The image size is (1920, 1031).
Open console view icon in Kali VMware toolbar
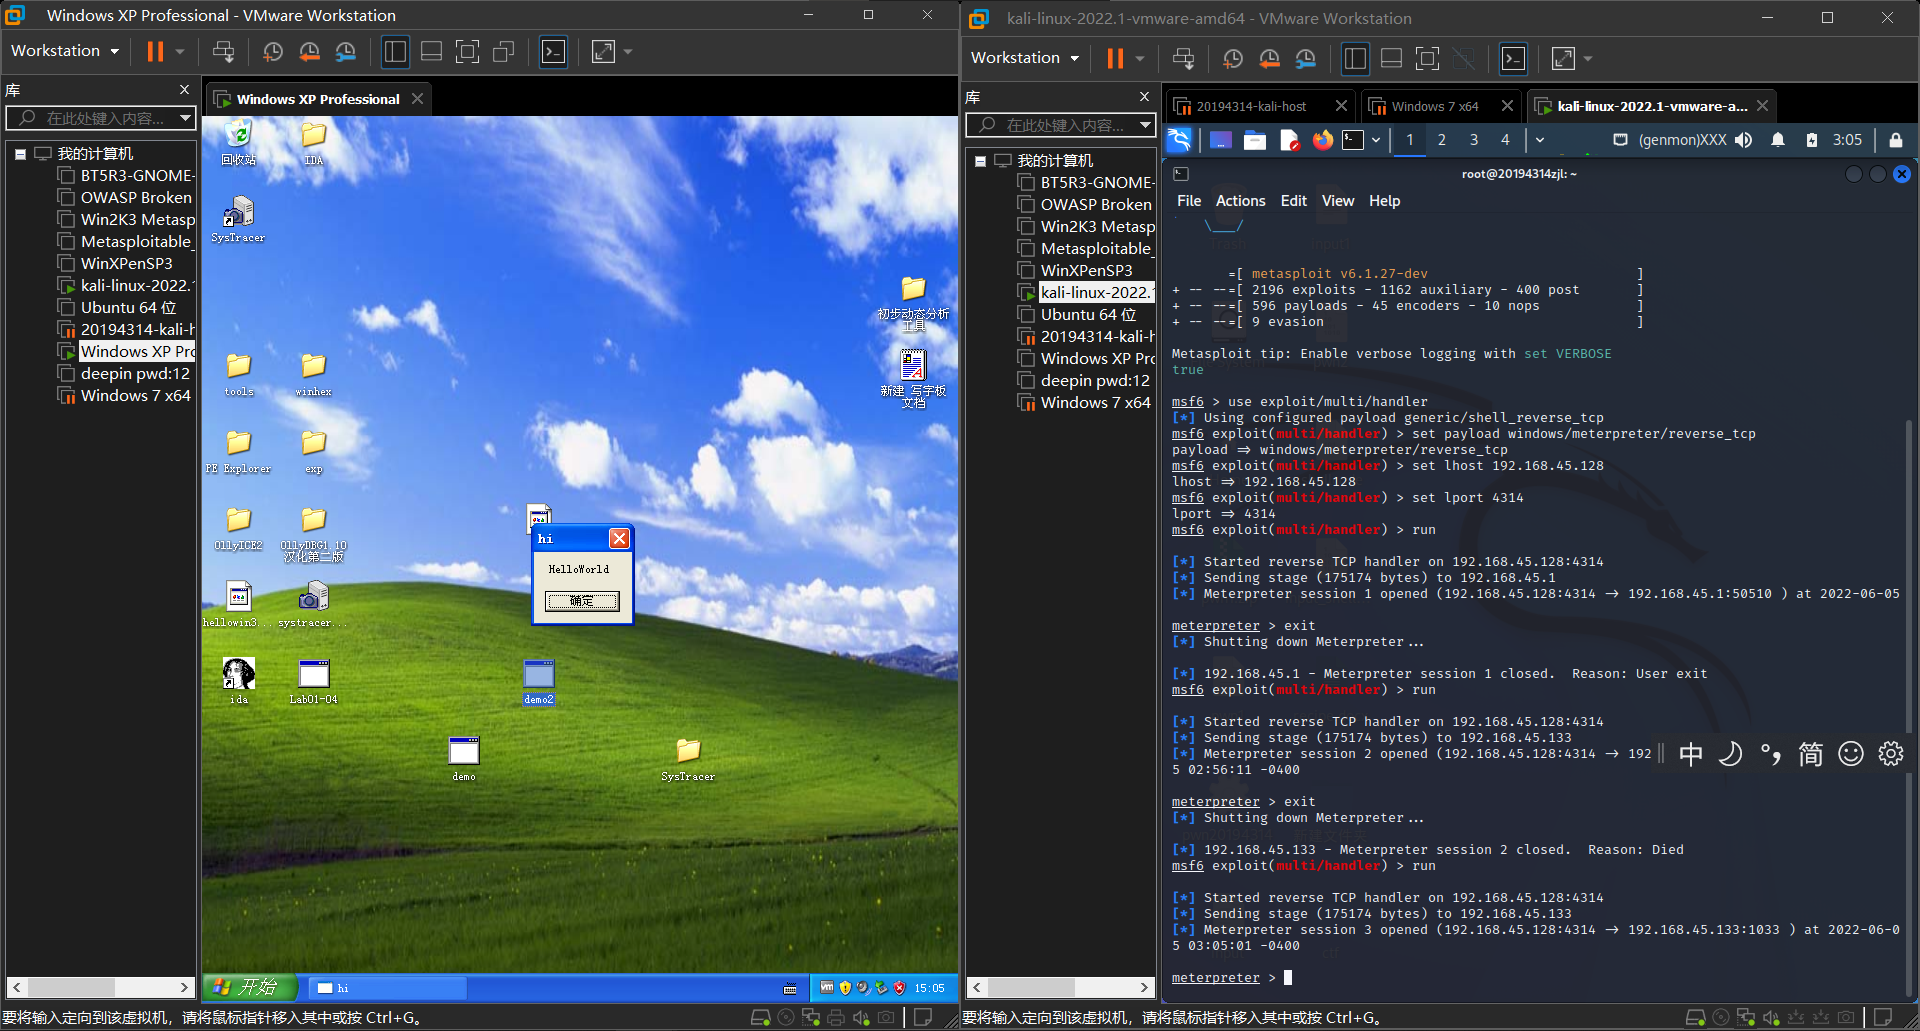1513,58
